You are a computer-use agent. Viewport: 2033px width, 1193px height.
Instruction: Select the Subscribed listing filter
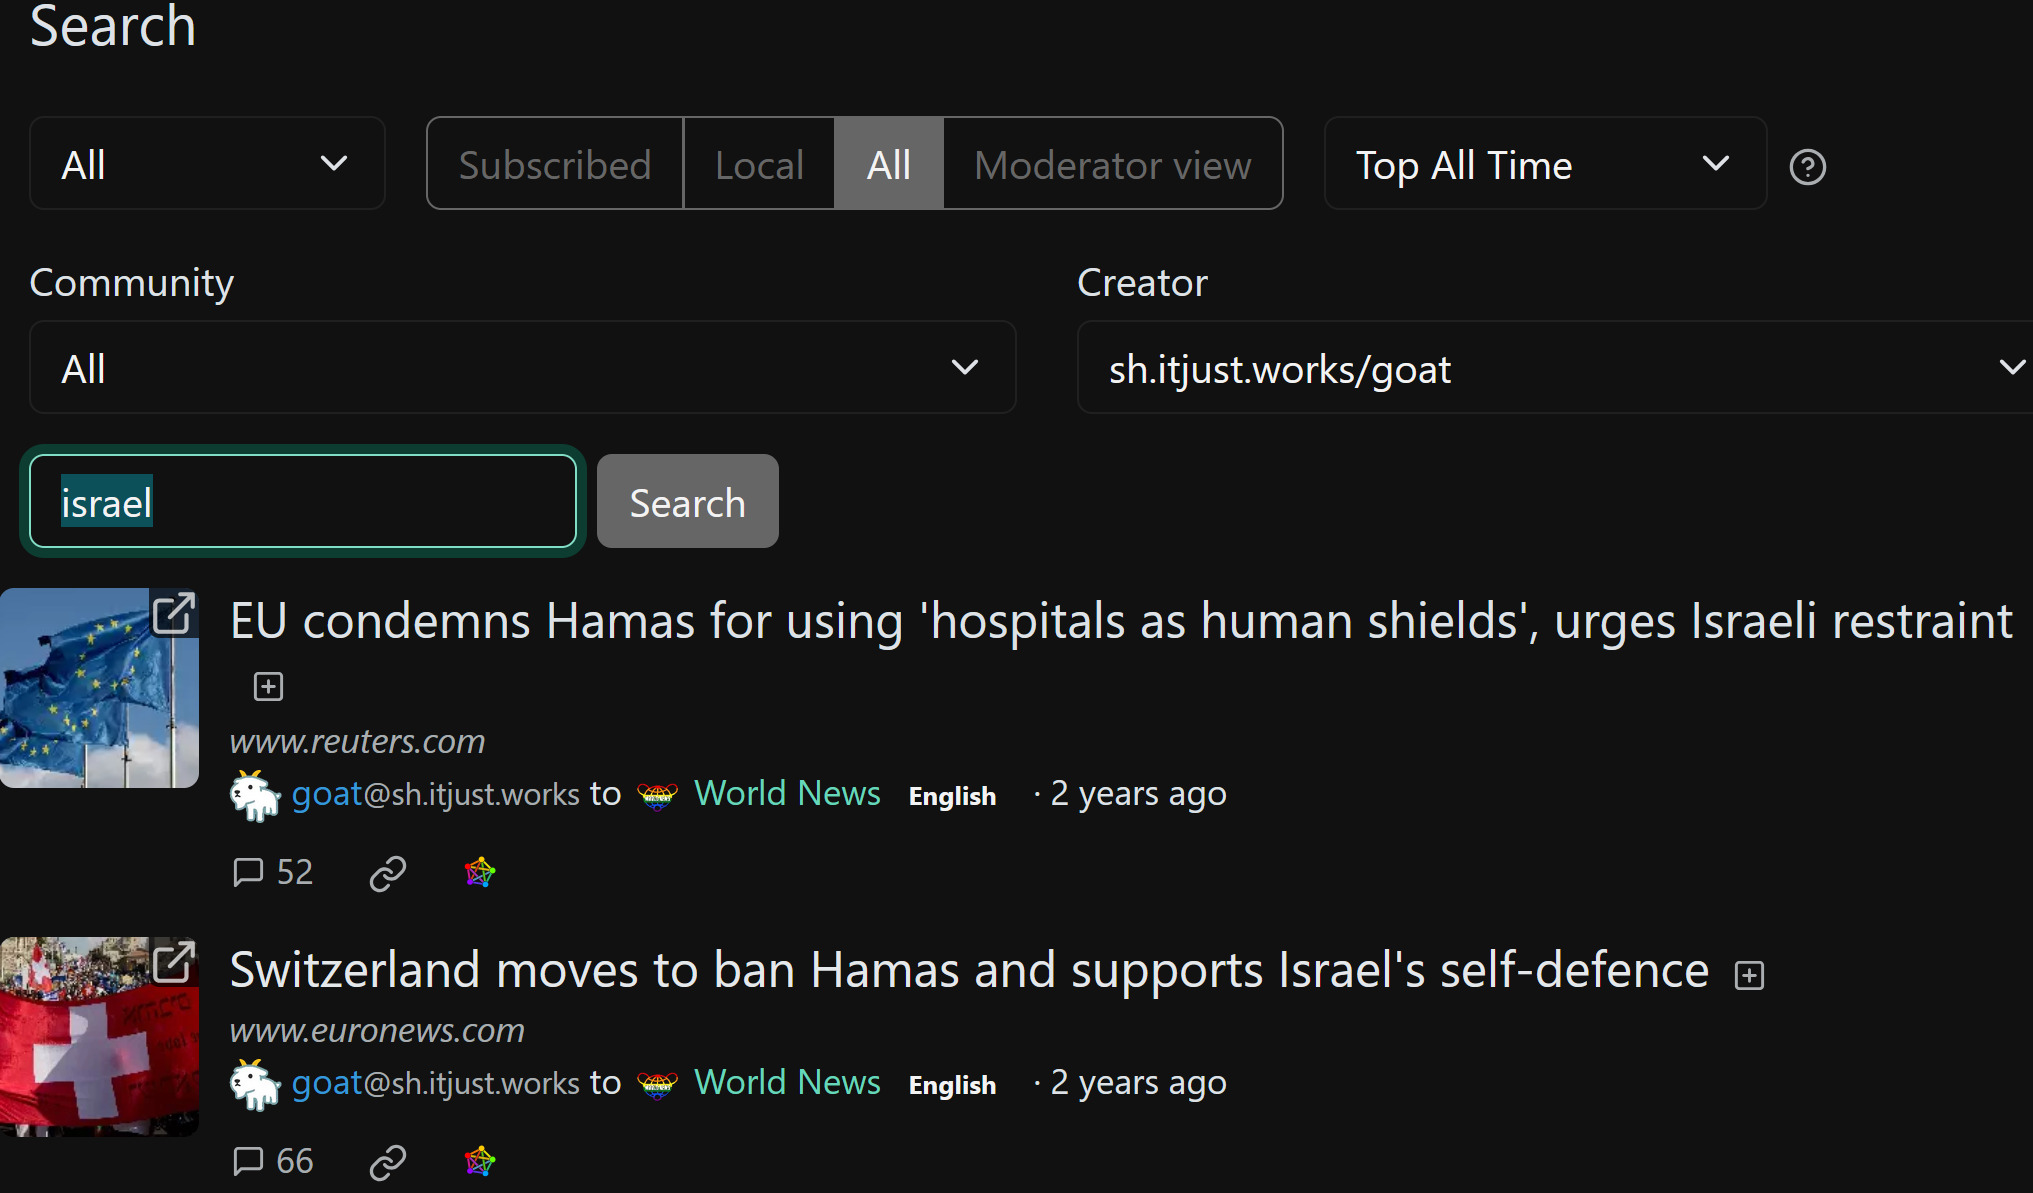(555, 164)
